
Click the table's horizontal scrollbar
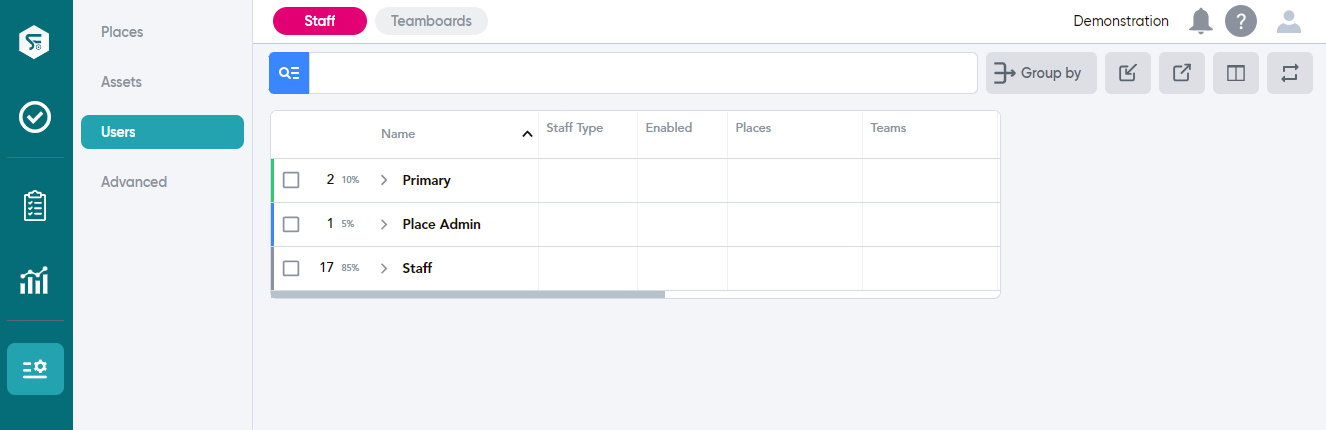468,294
